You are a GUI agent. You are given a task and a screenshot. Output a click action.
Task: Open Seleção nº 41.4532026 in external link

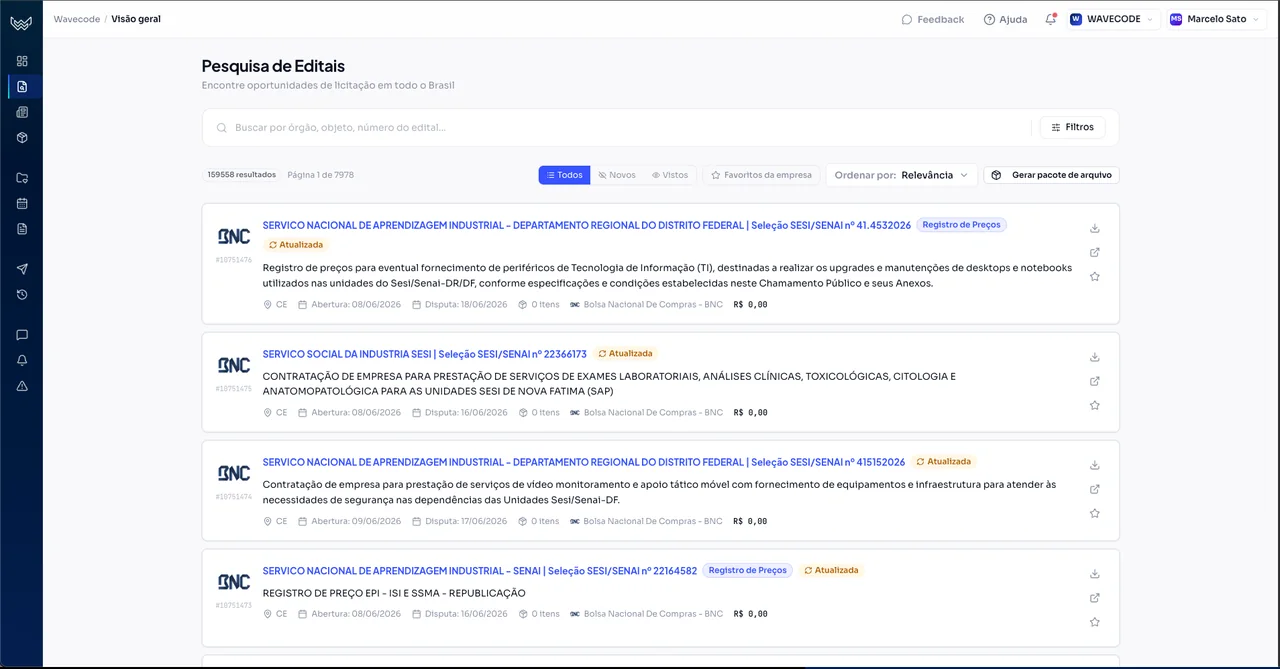pos(1095,252)
